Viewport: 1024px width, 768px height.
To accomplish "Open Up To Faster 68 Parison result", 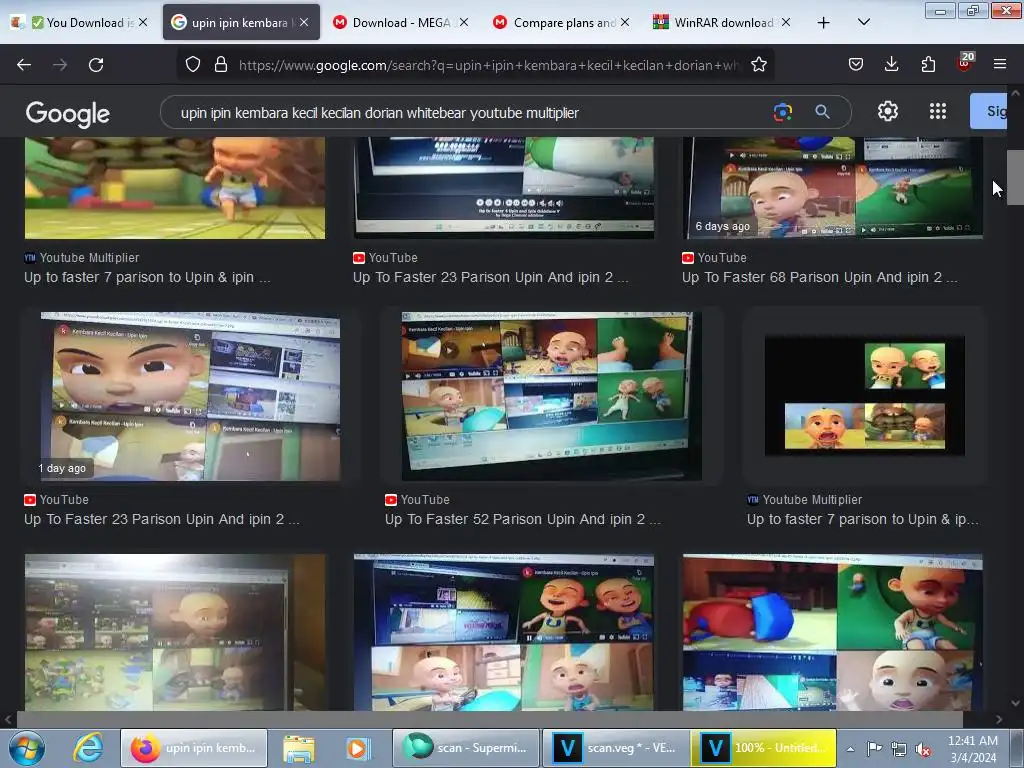I will [x=820, y=278].
